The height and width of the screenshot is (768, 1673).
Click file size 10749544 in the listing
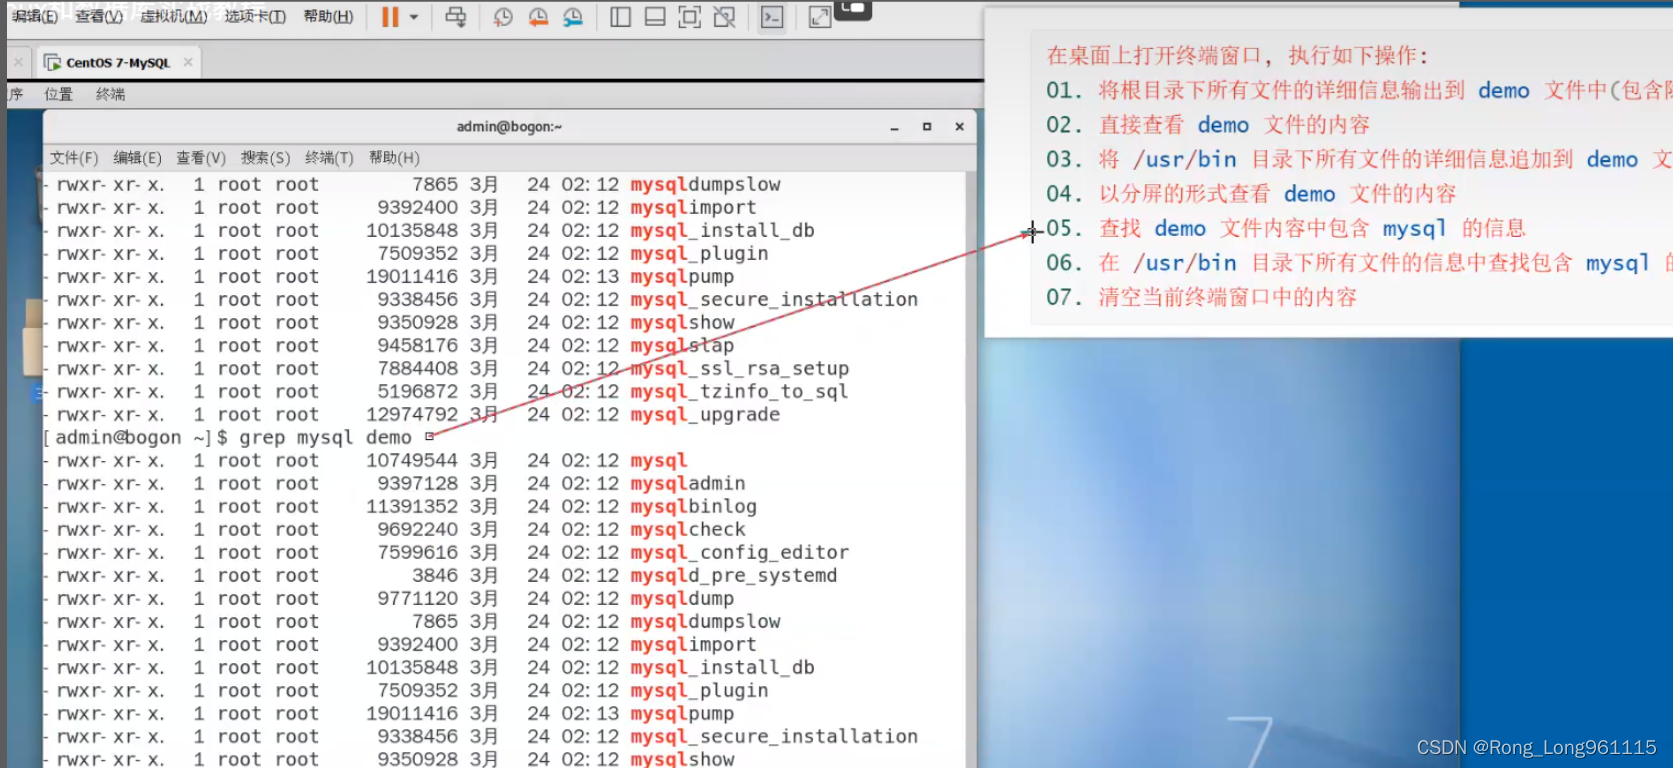(412, 461)
